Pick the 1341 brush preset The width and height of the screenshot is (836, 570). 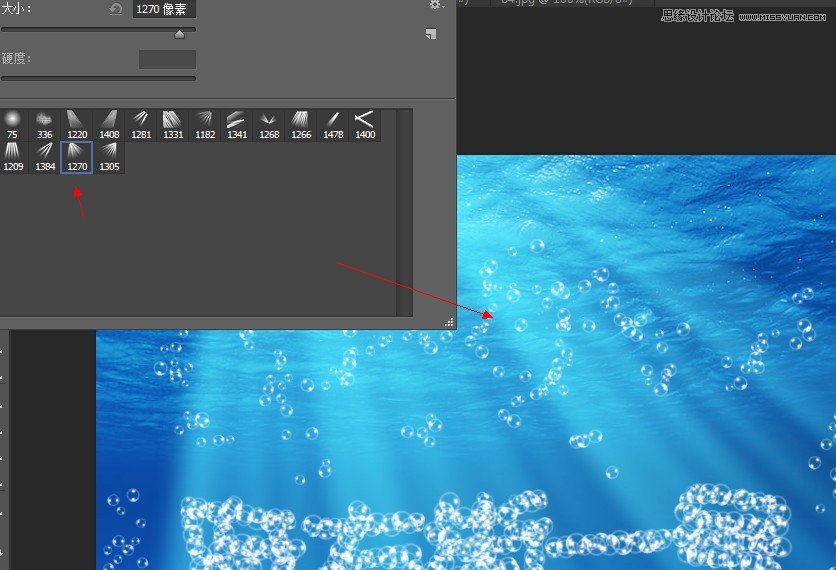(237, 124)
